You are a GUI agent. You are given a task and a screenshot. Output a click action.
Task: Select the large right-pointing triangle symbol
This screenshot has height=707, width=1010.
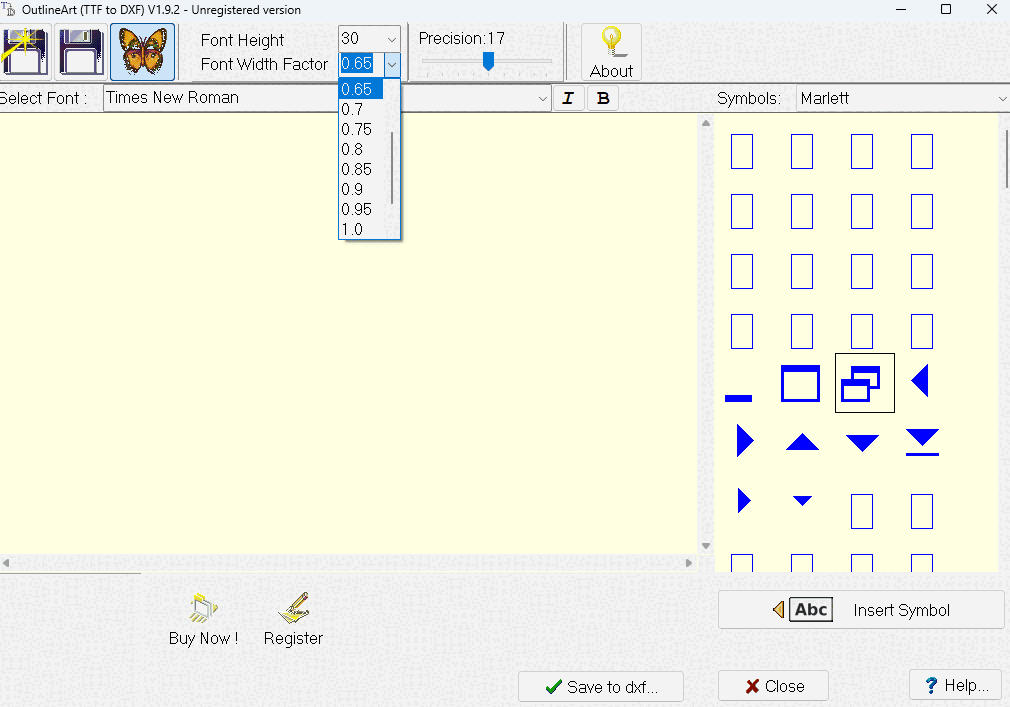point(745,441)
